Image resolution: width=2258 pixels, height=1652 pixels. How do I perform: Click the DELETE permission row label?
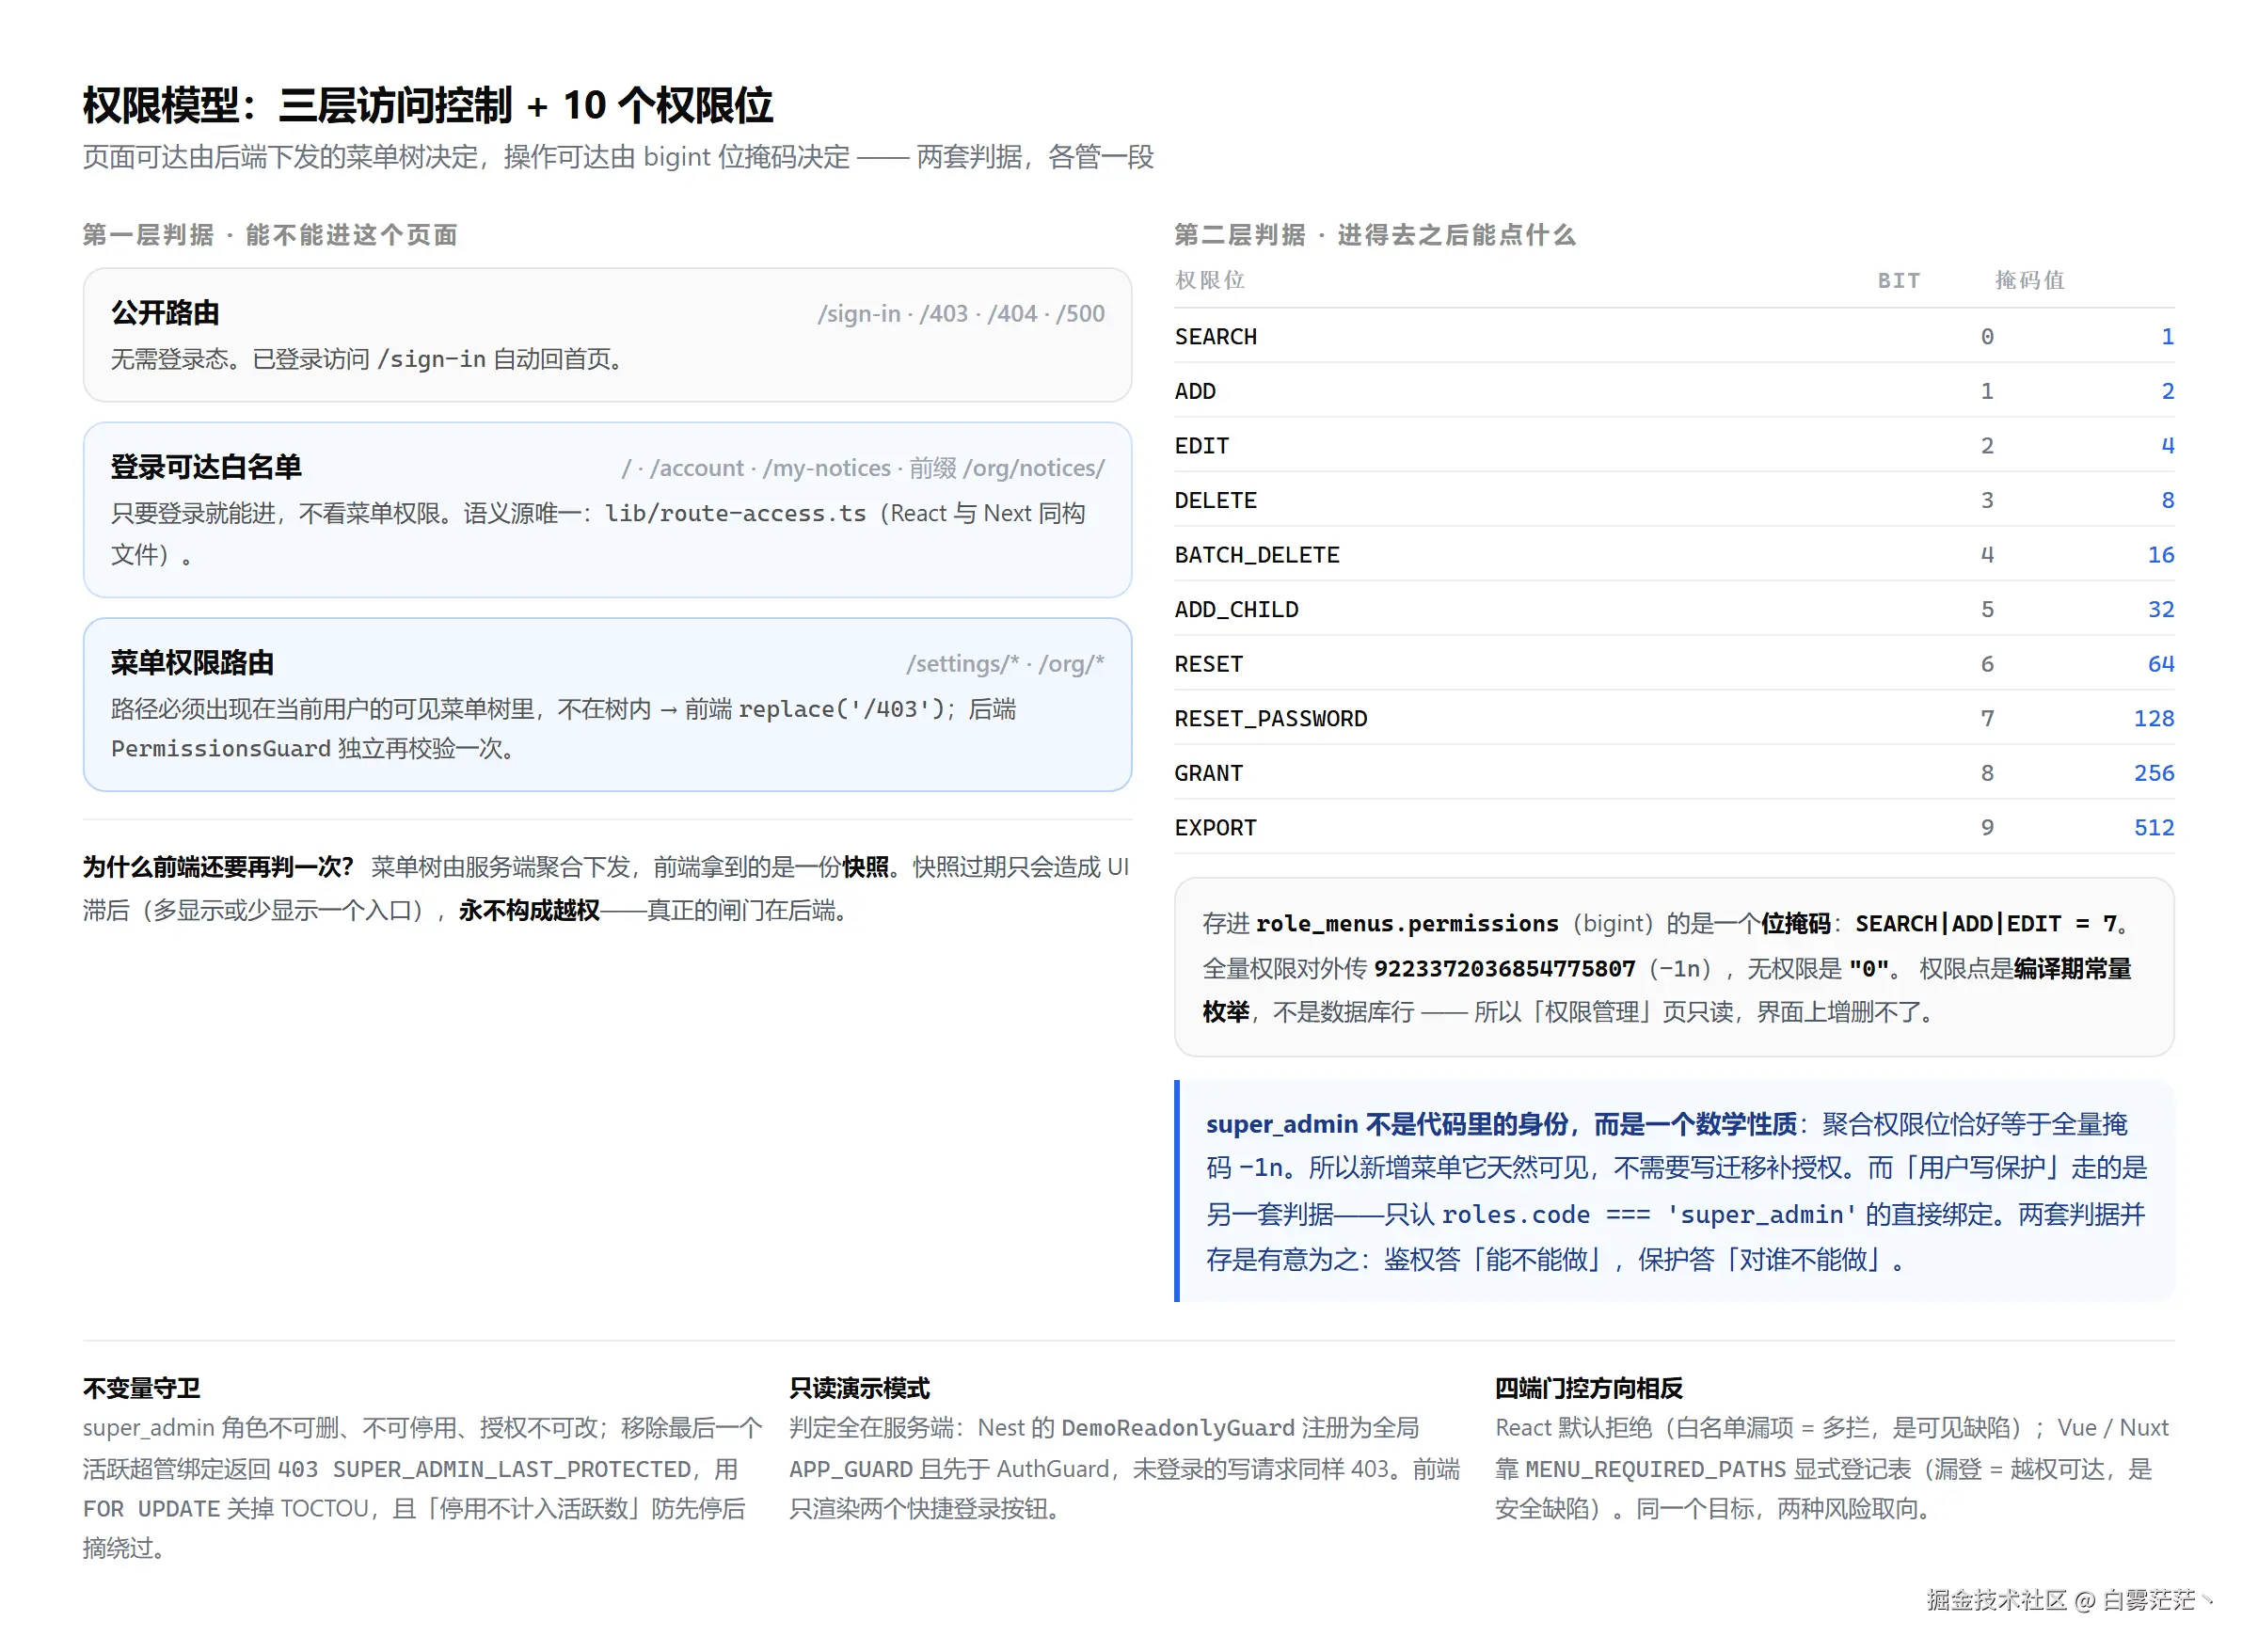[x=1216, y=500]
